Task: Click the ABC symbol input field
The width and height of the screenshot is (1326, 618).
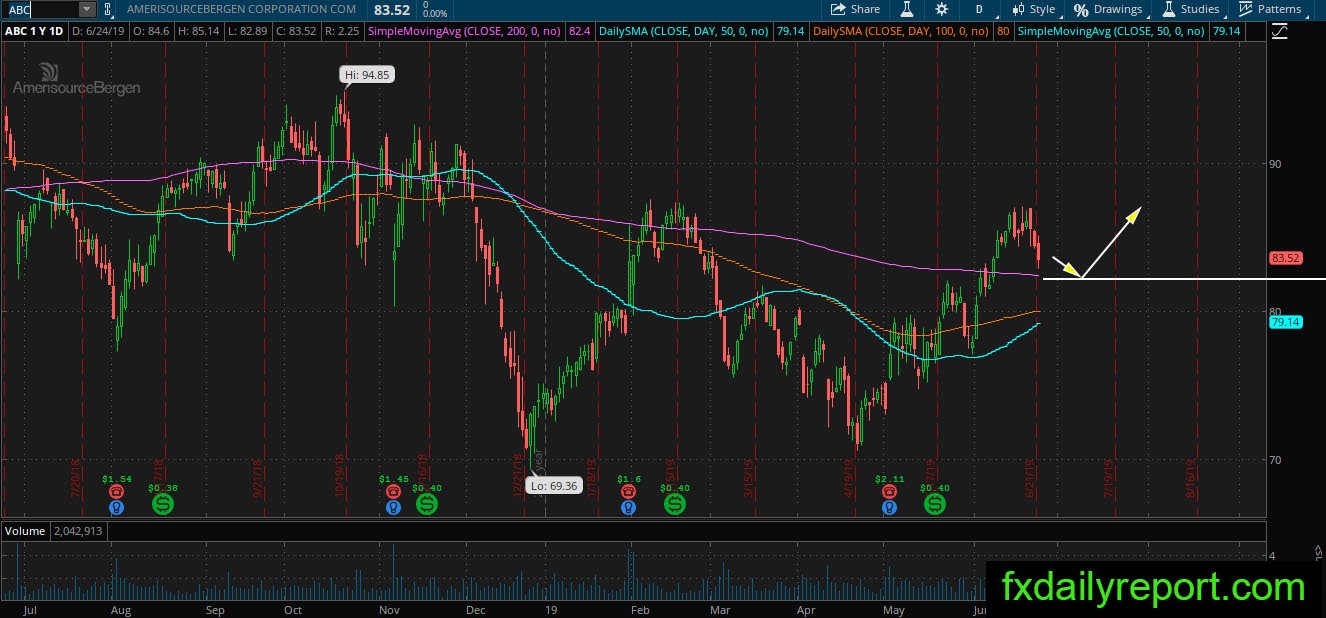Action: coord(39,9)
